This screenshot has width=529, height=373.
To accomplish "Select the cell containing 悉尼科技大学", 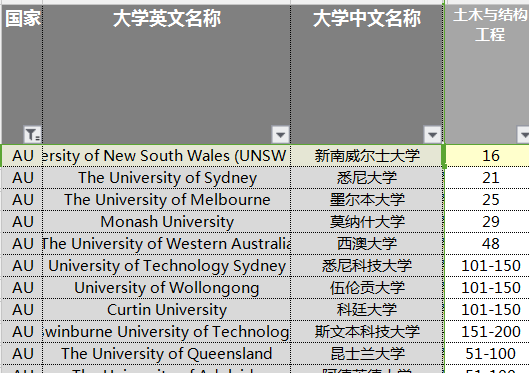I will click(367, 266).
